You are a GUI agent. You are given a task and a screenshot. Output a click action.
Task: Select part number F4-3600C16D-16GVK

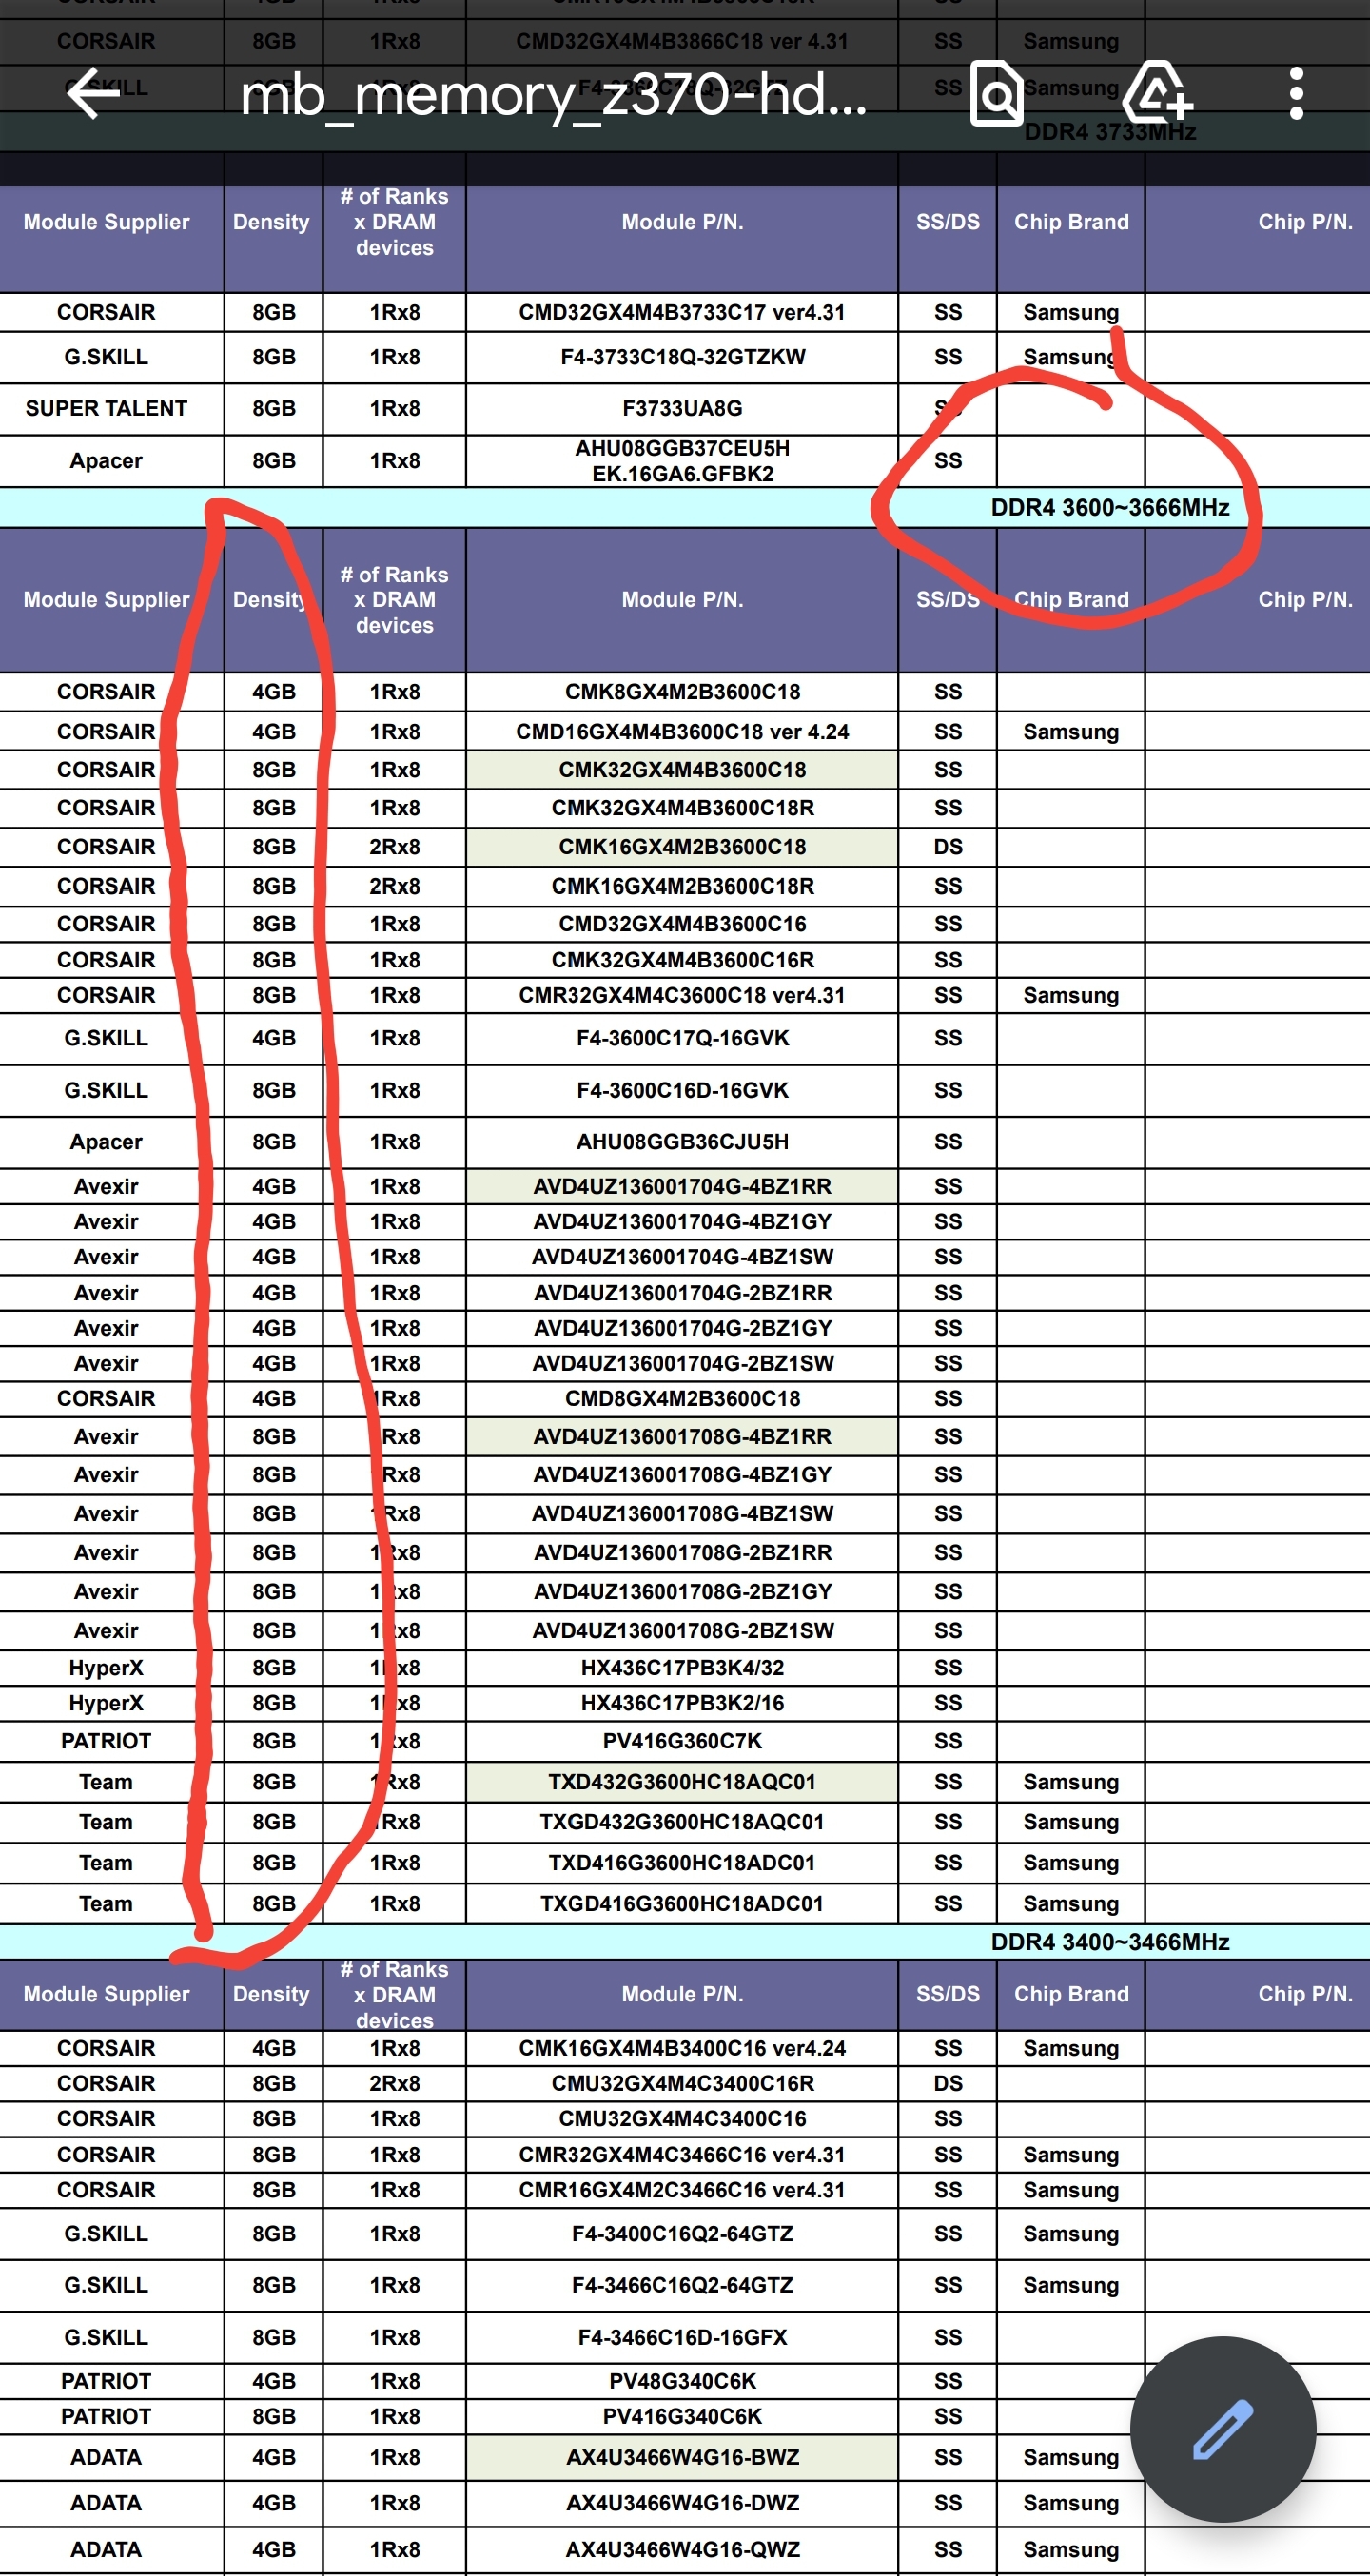[682, 1090]
